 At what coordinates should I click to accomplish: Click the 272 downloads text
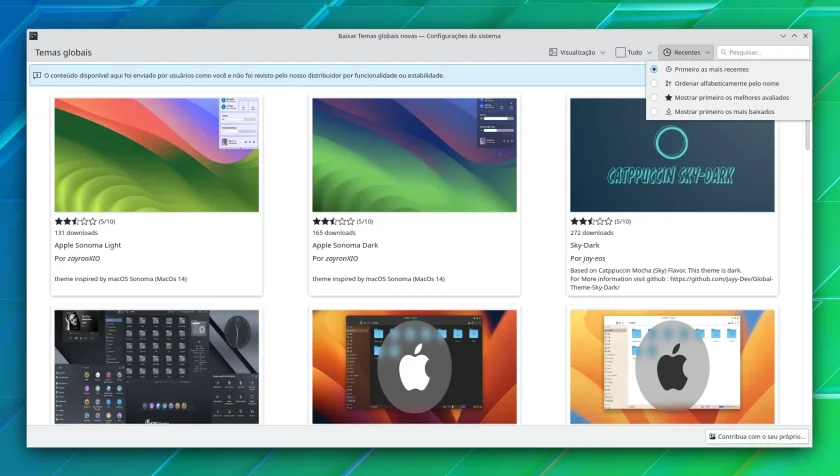pyautogui.click(x=592, y=233)
